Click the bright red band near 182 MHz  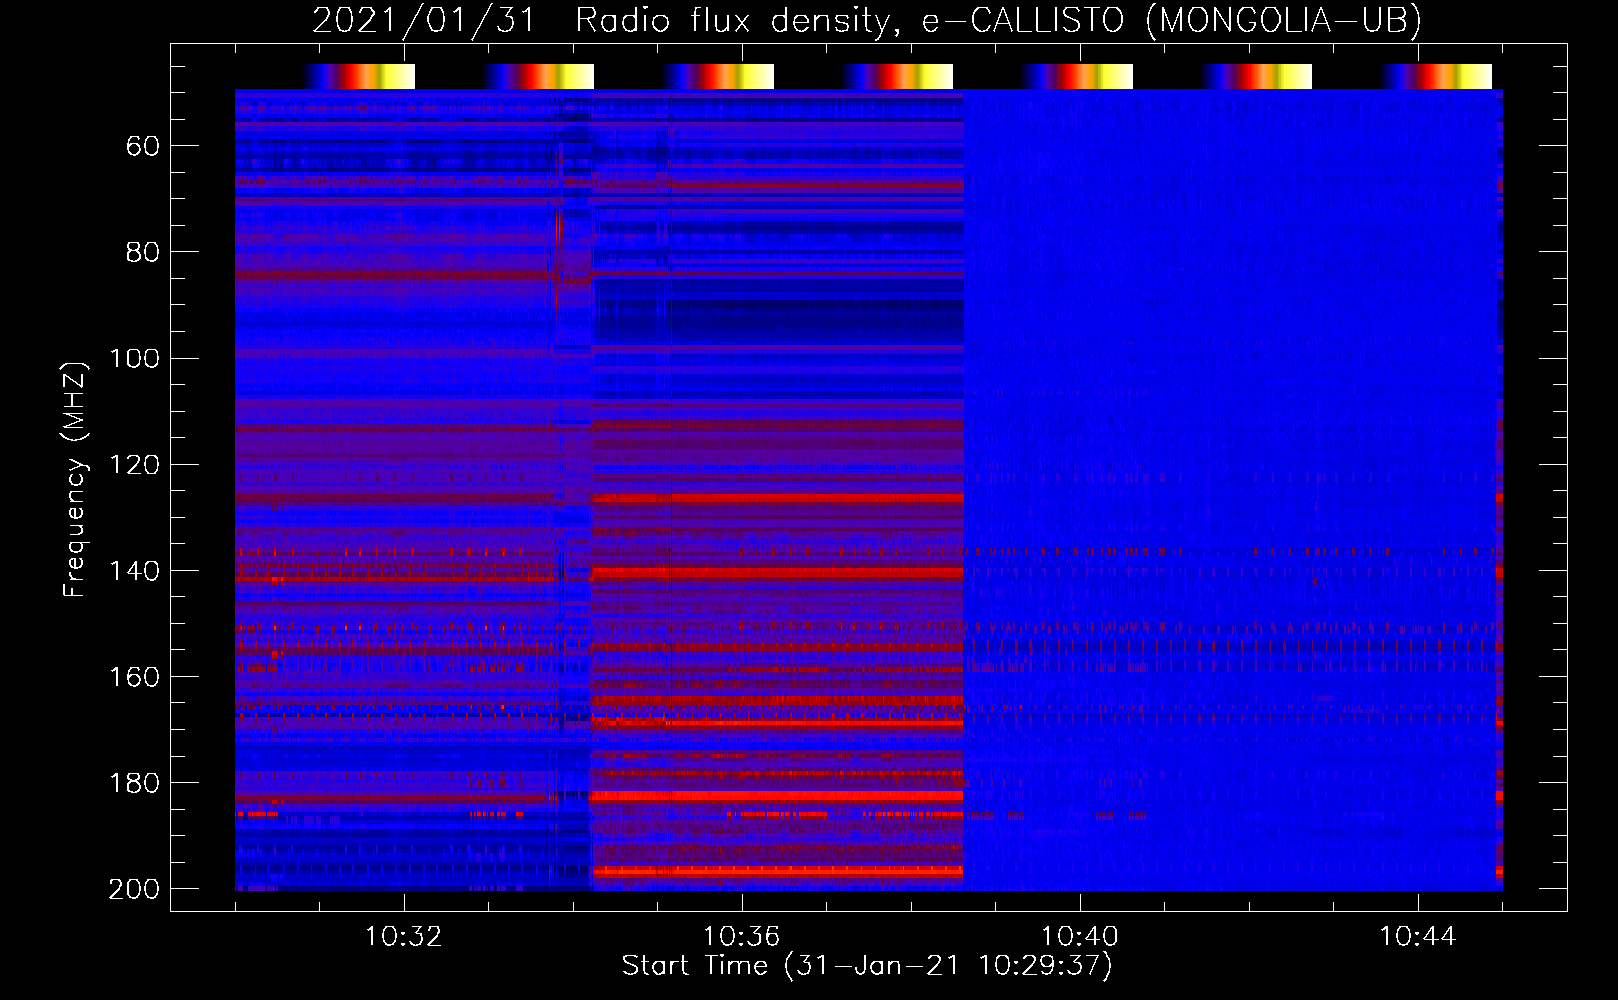pos(777,796)
